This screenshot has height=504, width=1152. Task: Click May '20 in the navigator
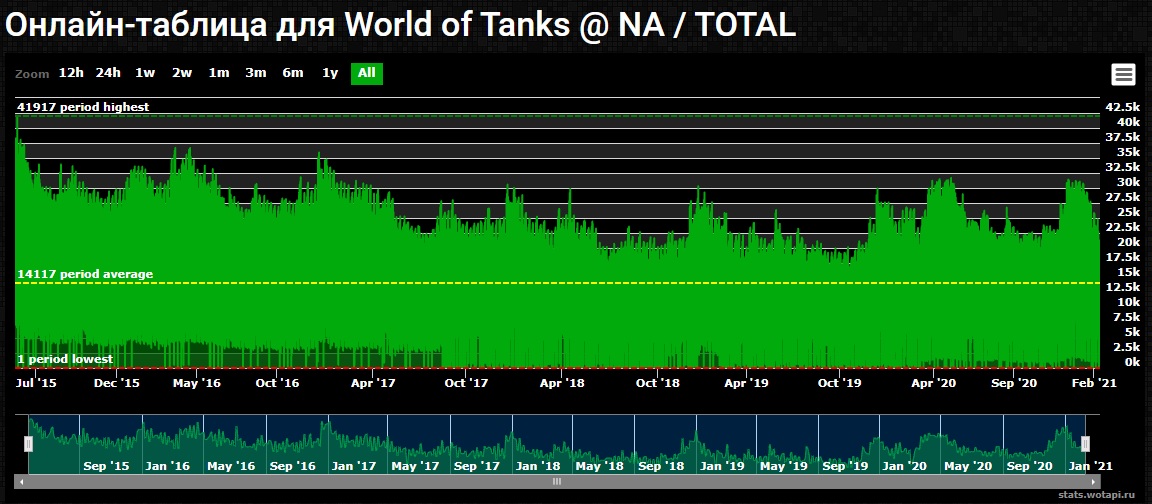click(967, 467)
